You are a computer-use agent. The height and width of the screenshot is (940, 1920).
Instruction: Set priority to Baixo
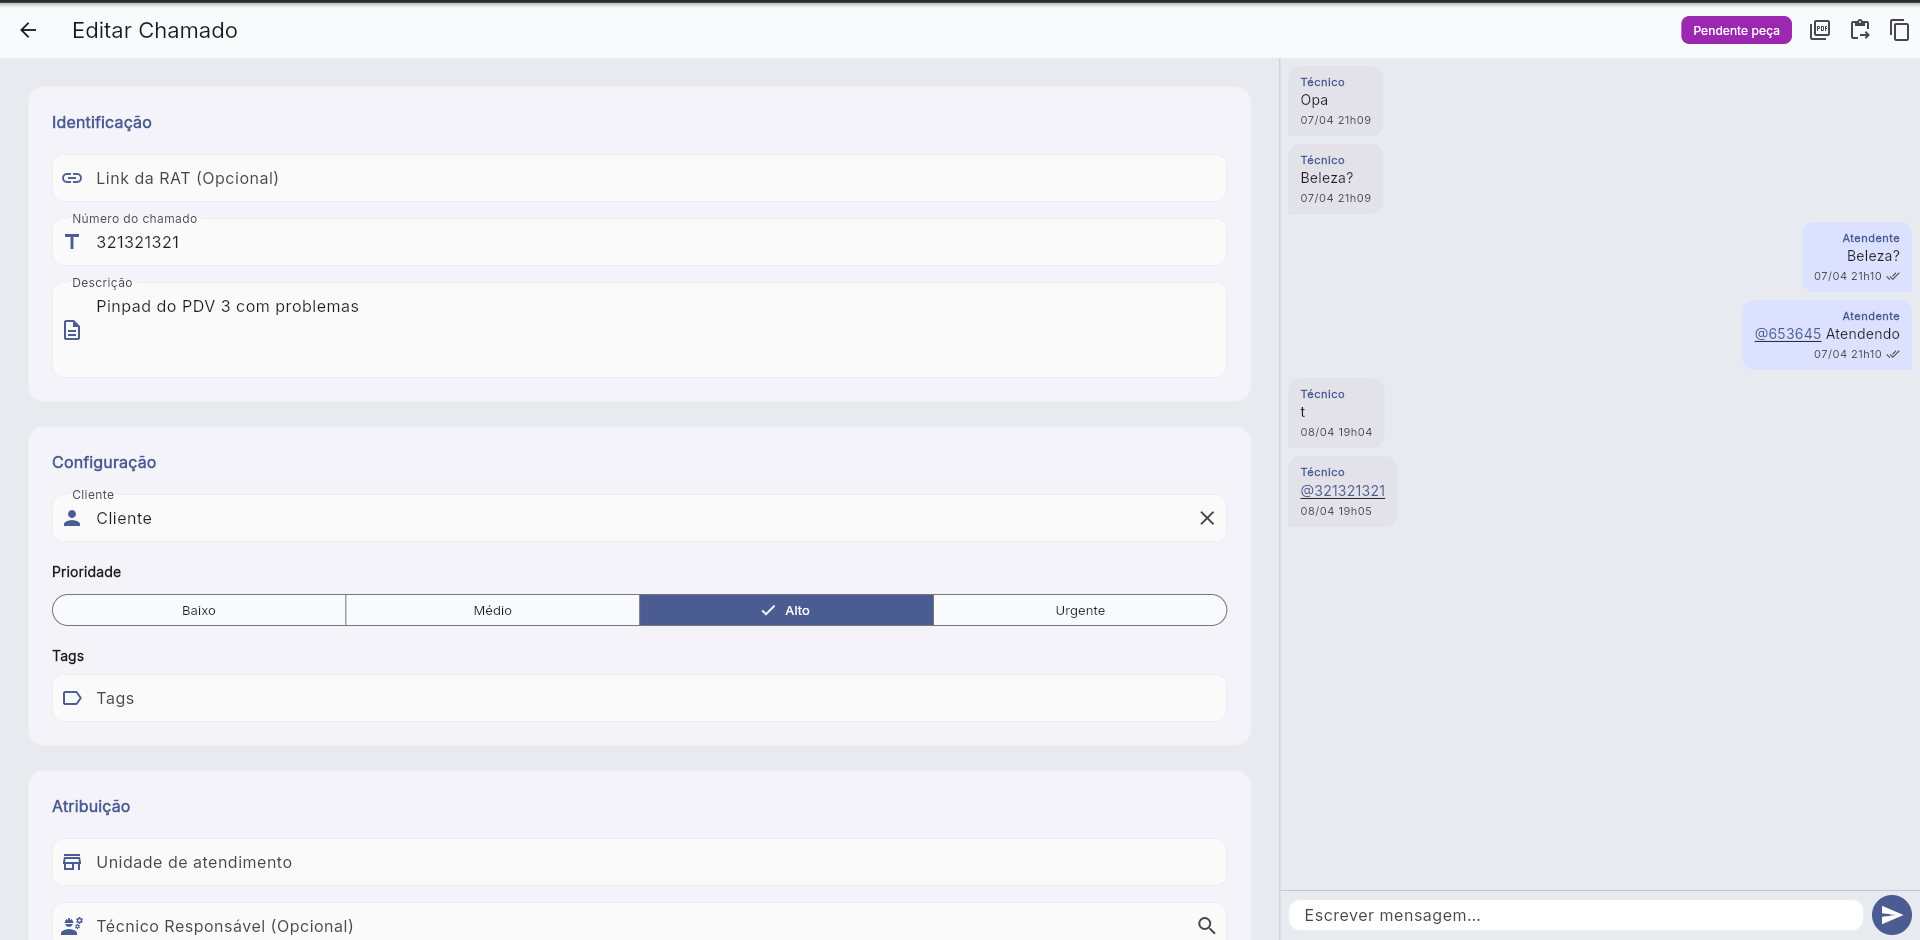click(x=199, y=610)
